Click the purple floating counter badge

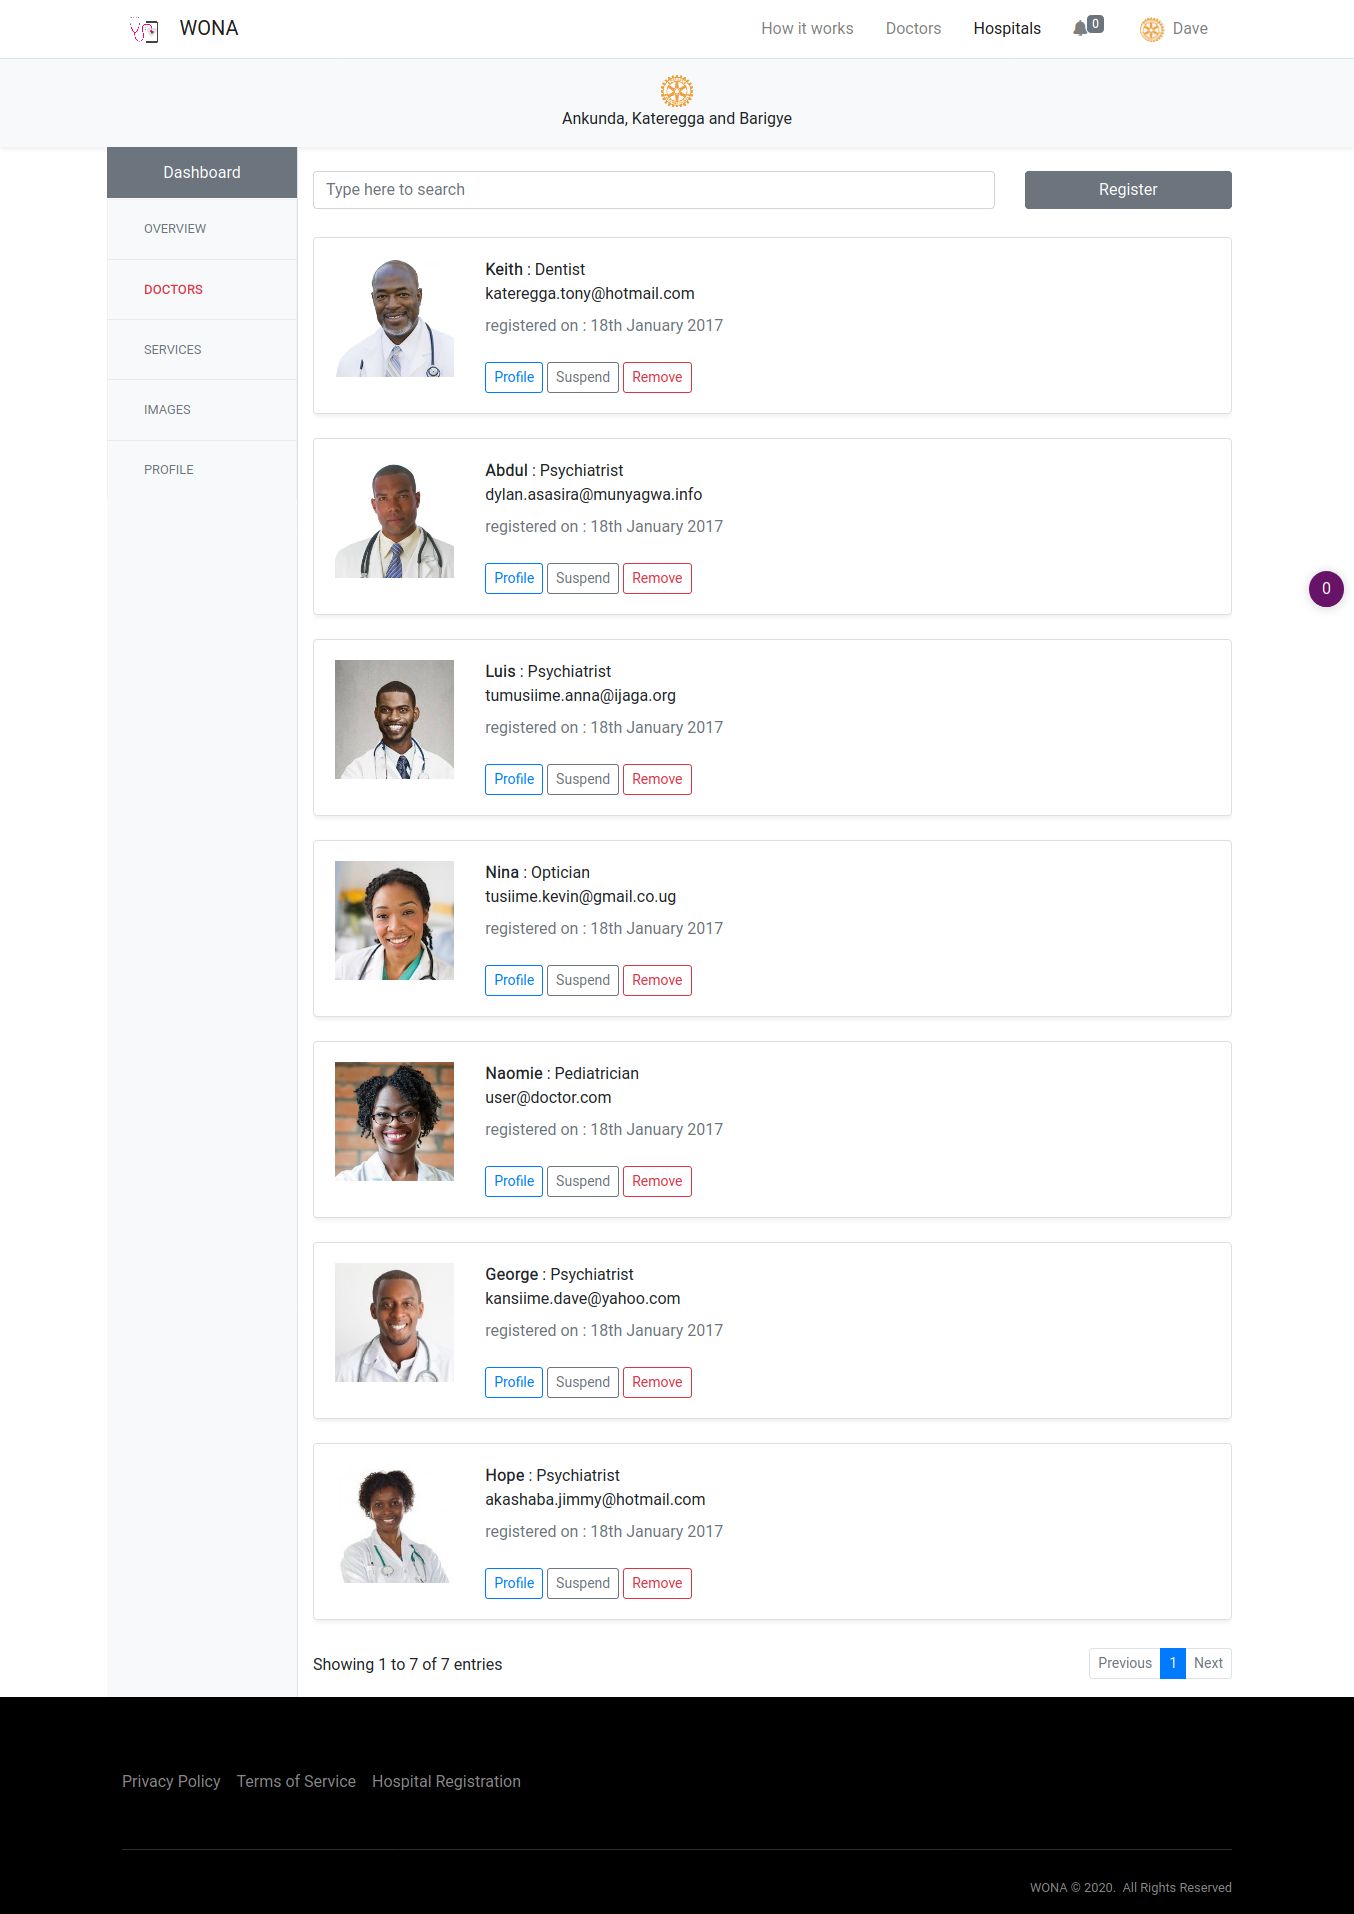point(1326,589)
